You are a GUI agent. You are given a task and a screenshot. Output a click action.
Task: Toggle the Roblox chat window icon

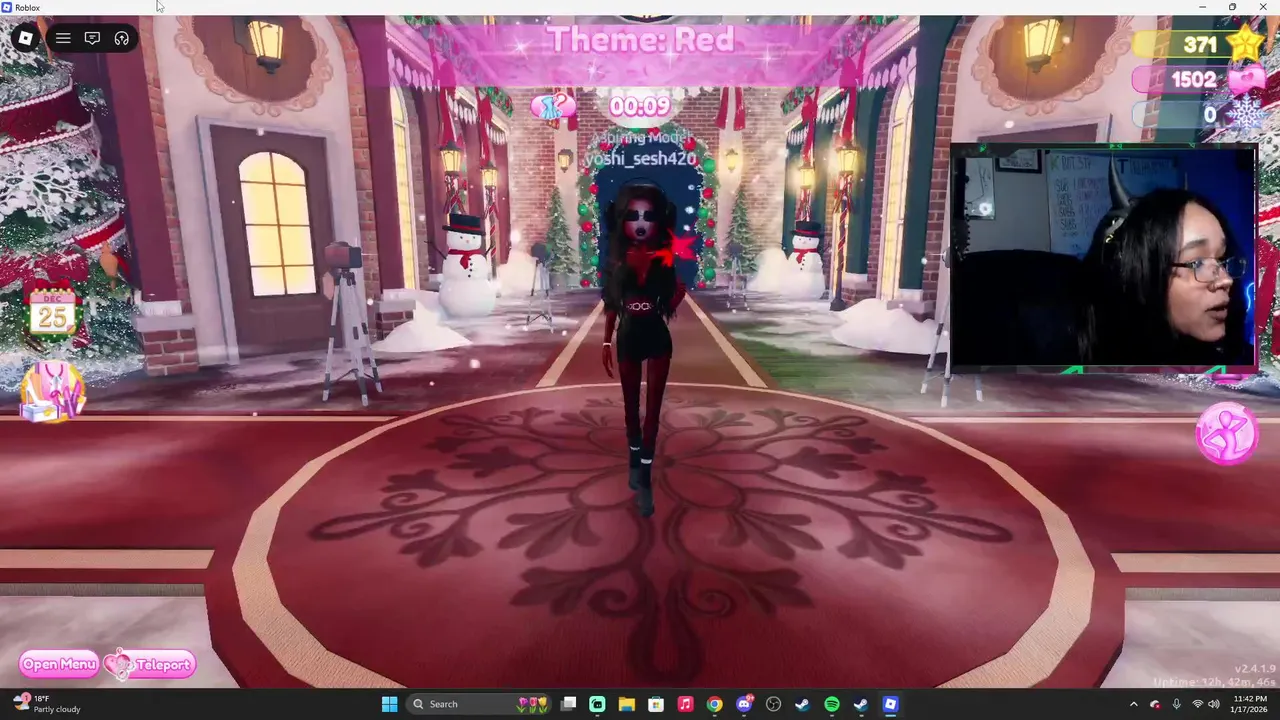tap(92, 39)
